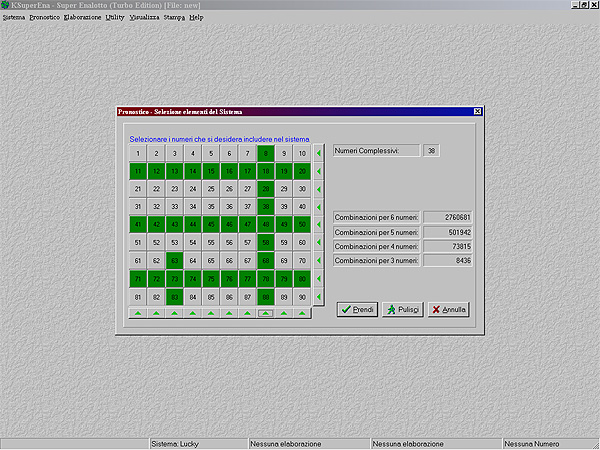Open the Pronostico menu
600x450 pixels.
pos(44,18)
